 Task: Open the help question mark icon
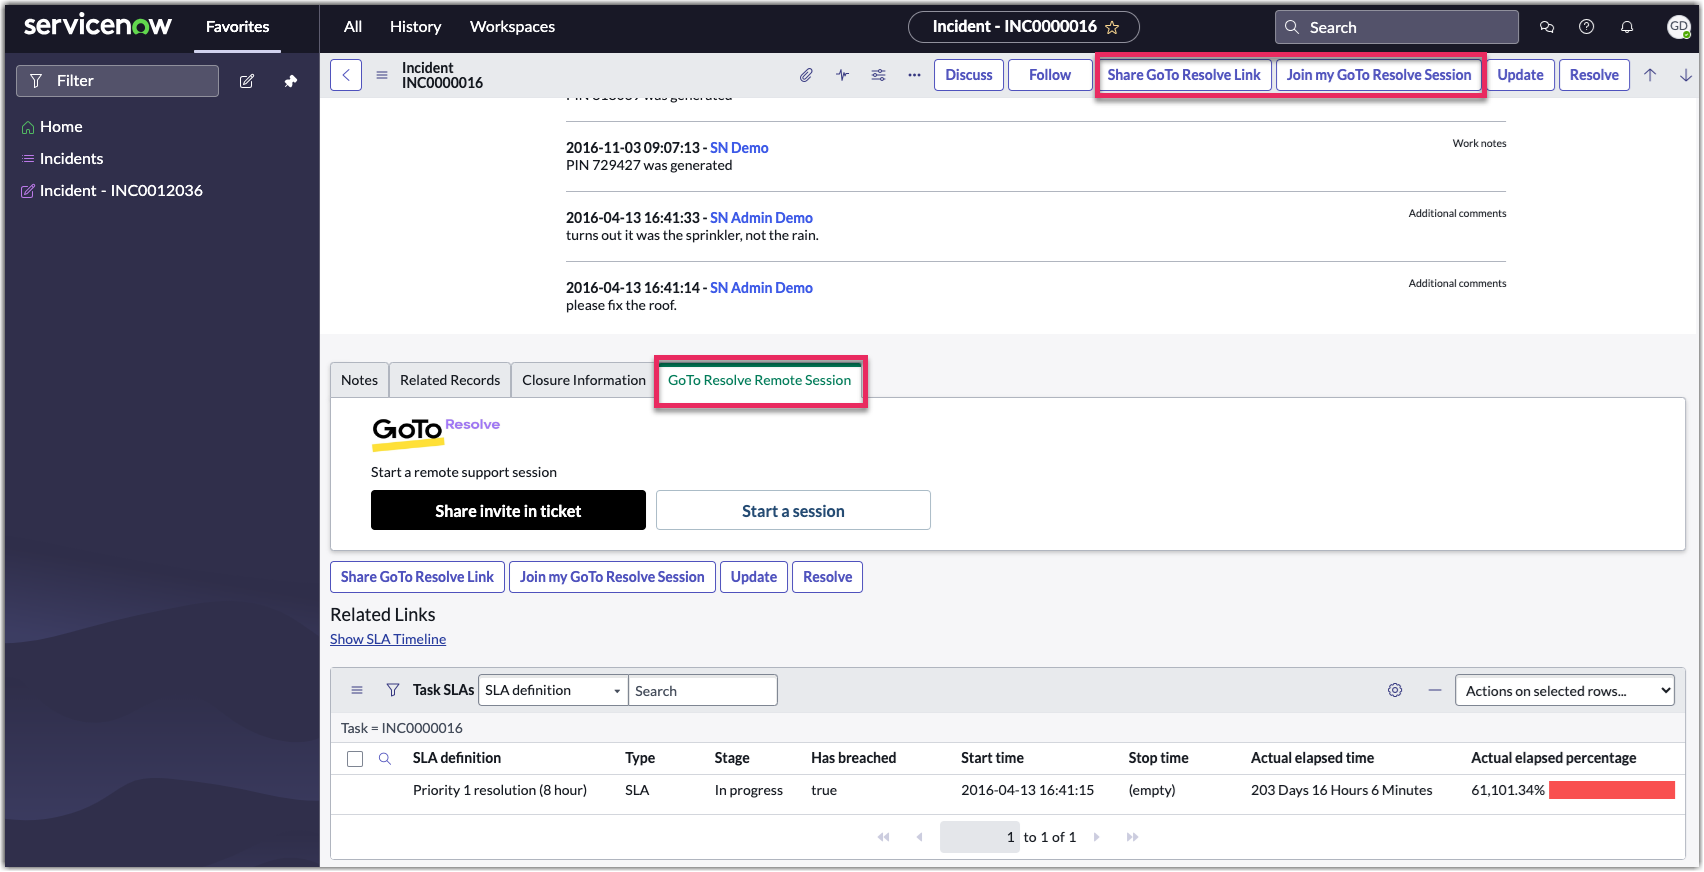[1586, 27]
